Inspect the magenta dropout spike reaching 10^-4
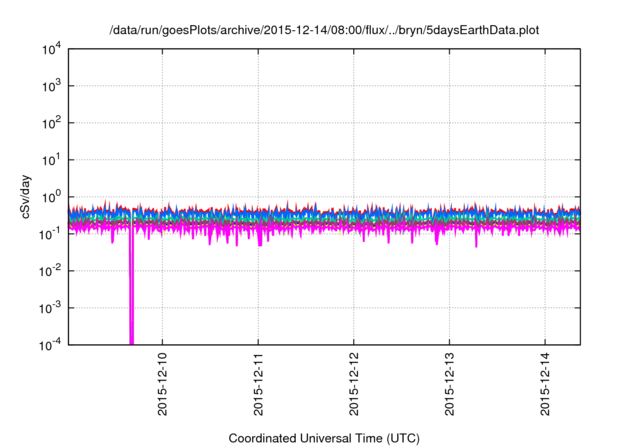The image size is (640, 448). (x=131, y=286)
